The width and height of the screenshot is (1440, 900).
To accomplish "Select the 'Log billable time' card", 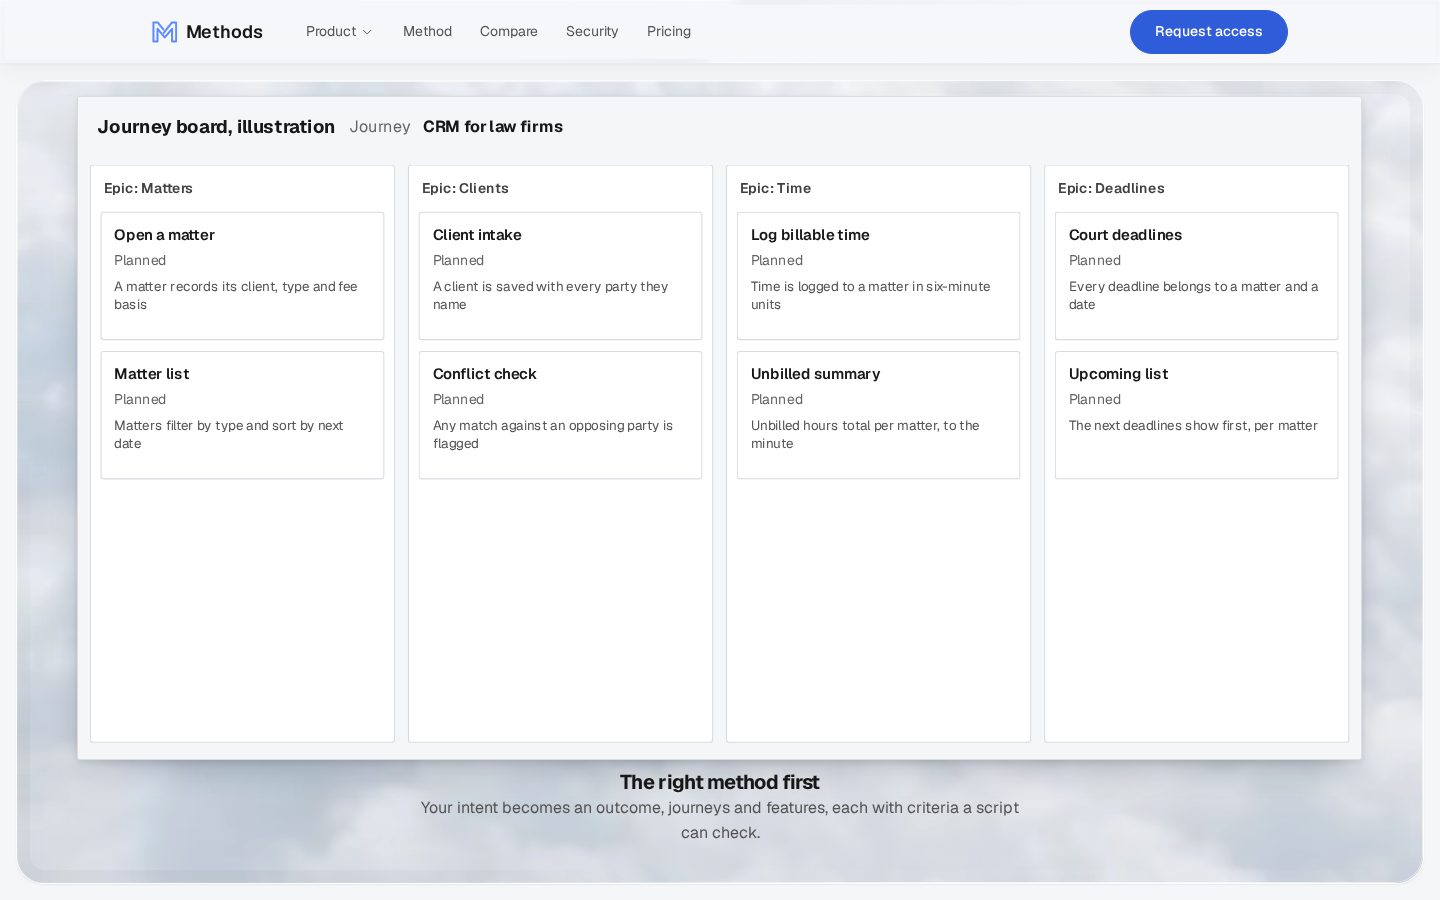I will tap(878, 276).
